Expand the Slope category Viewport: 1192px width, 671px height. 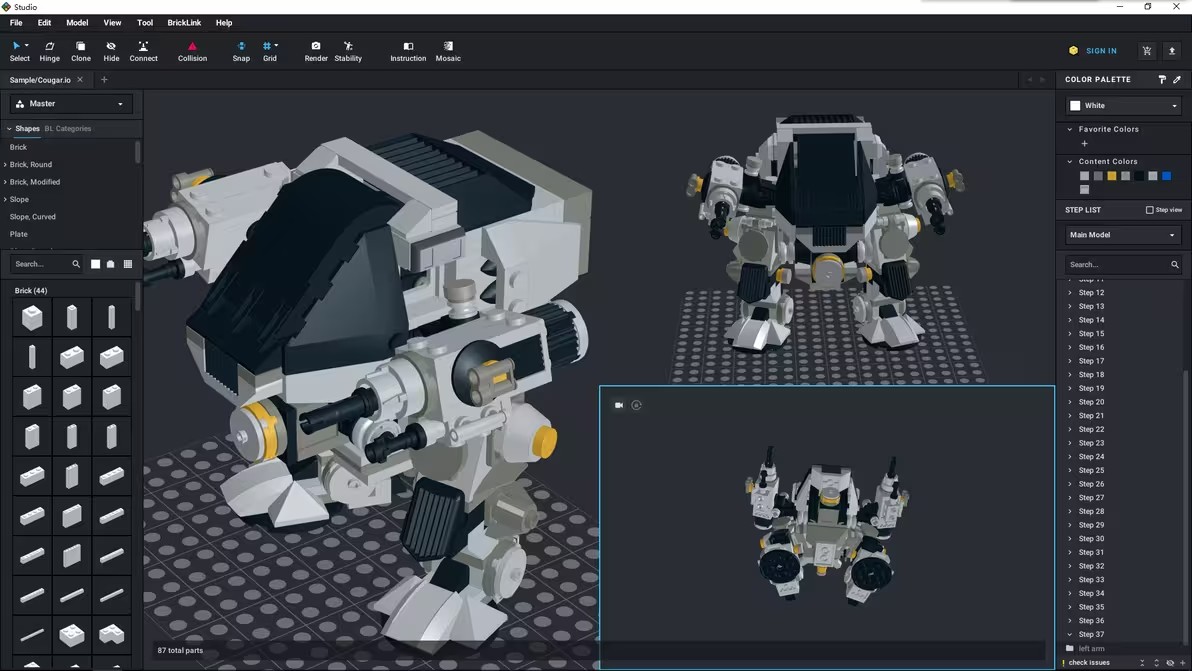(x=5, y=199)
